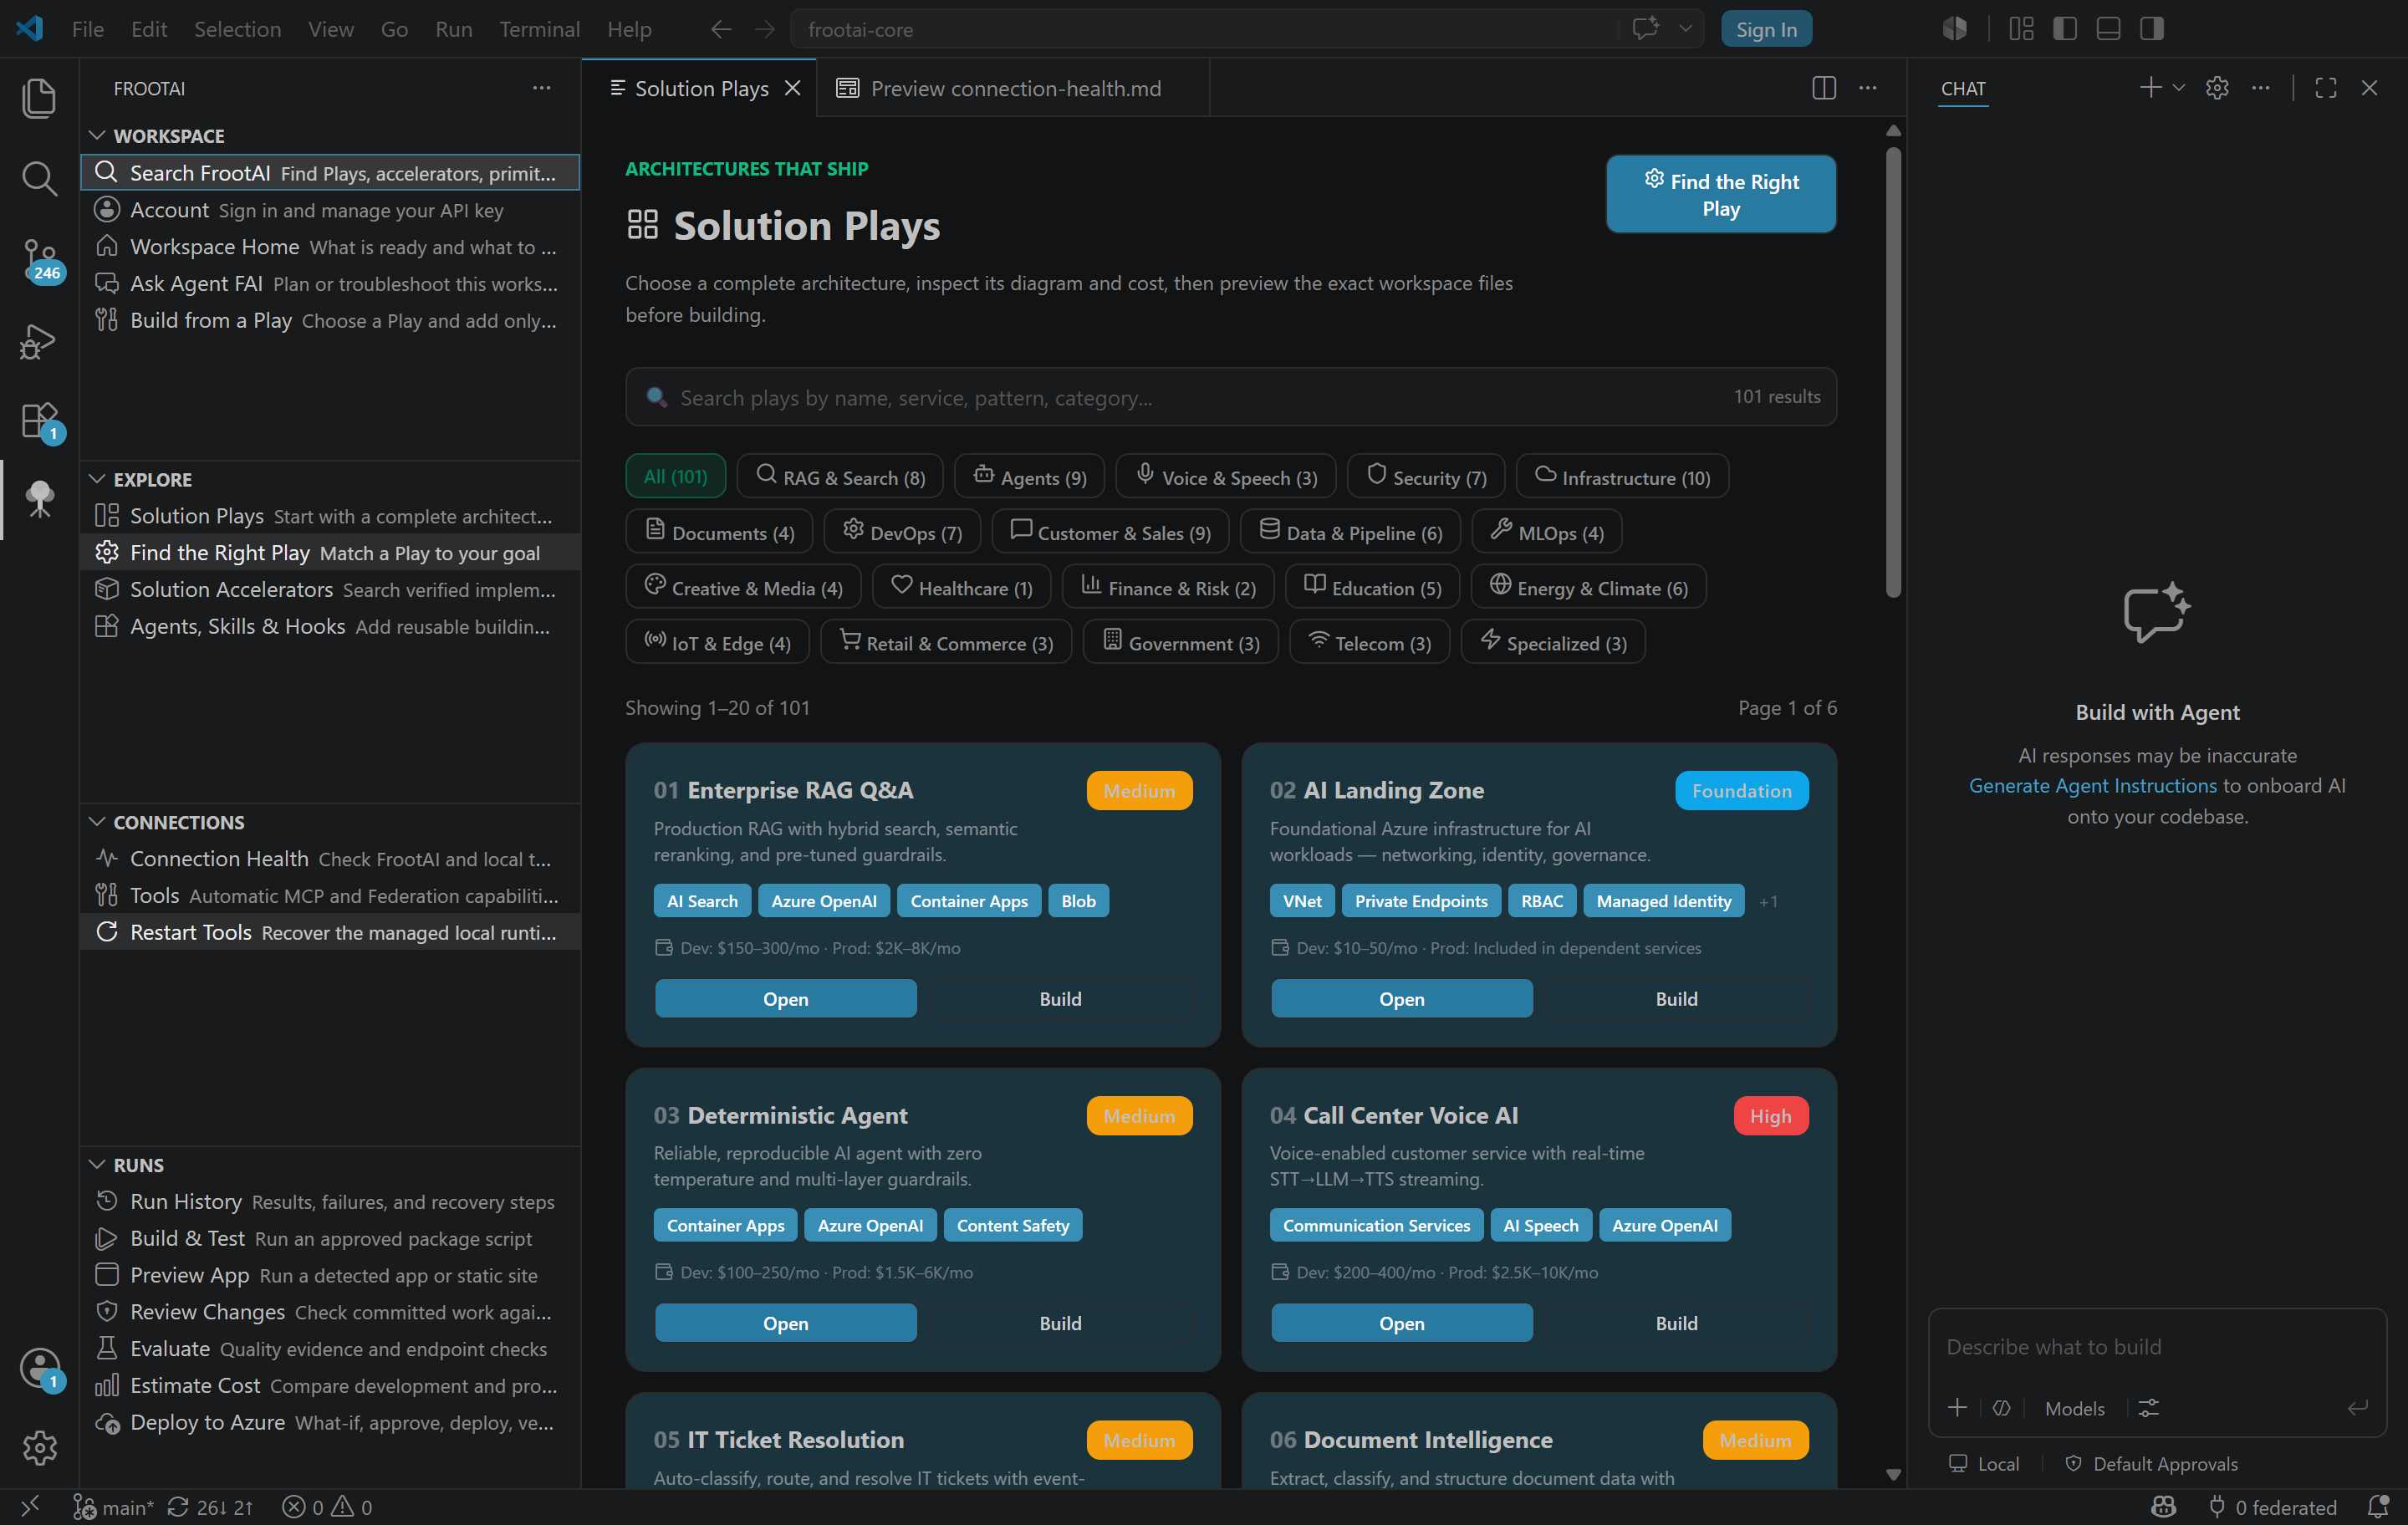Screen dimensions: 2408x1525
Task: Open the FrootAI tree icon view
Action: [x=39, y=499]
